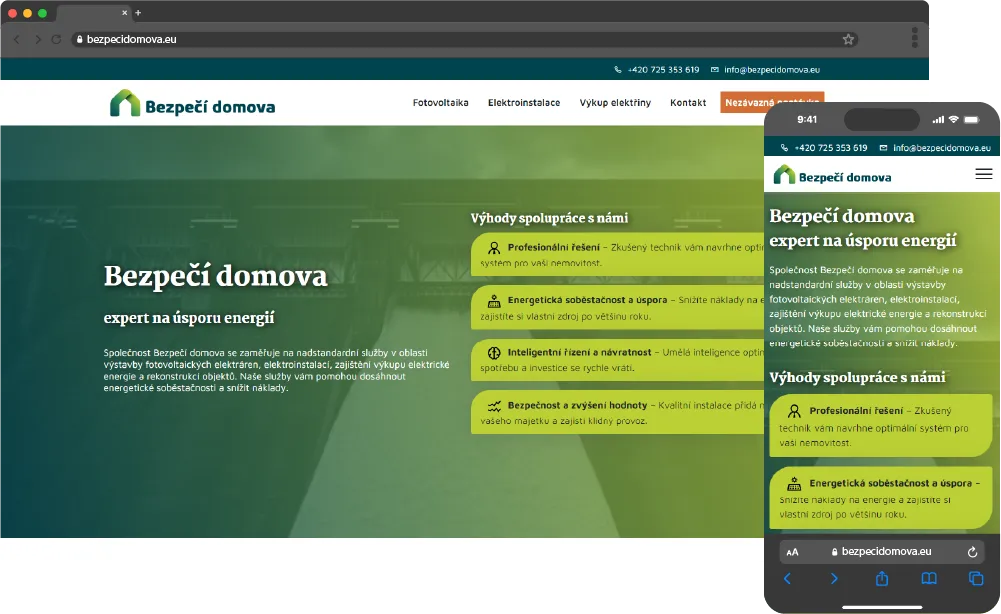Open the Kontakt page
This screenshot has width=1001, height=614.
click(688, 103)
